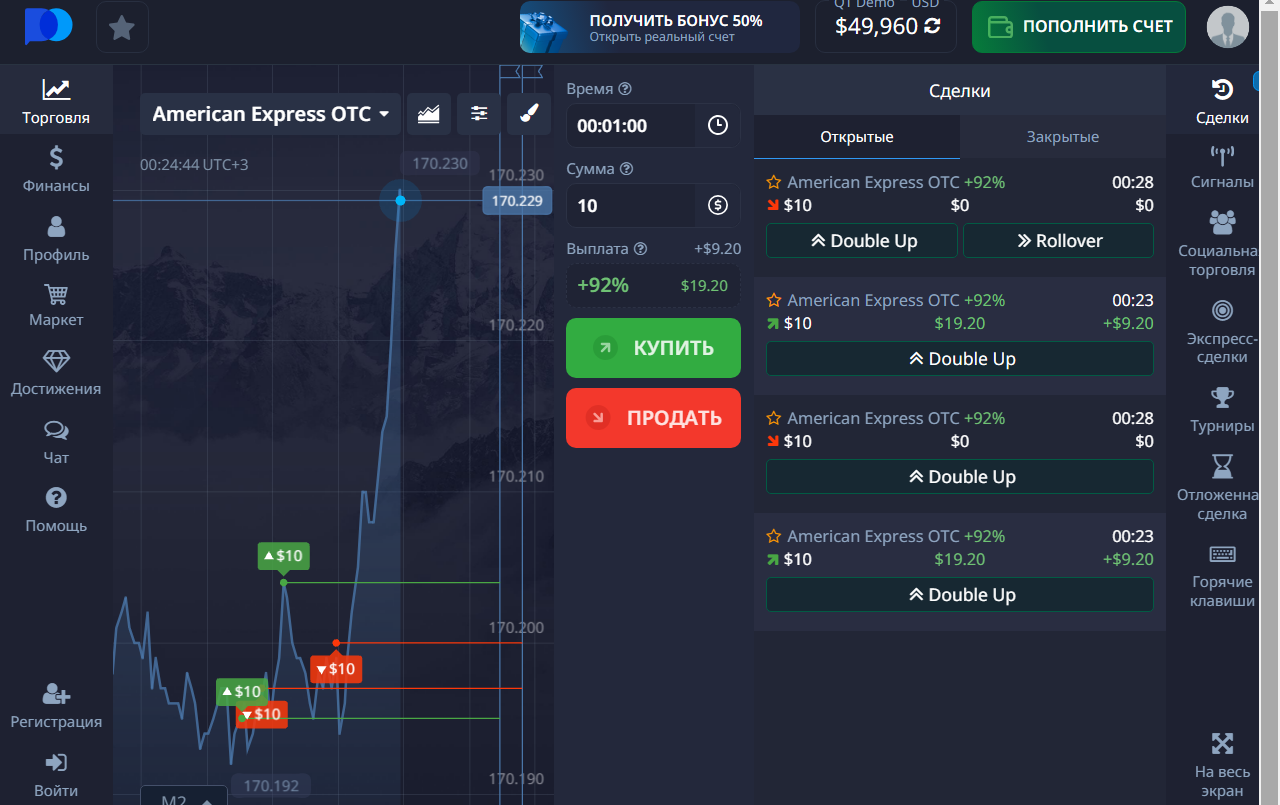The width and height of the screenshot is (1280, 805).
Task: Click help icon next to Выплата
Action: coord(641,249)
